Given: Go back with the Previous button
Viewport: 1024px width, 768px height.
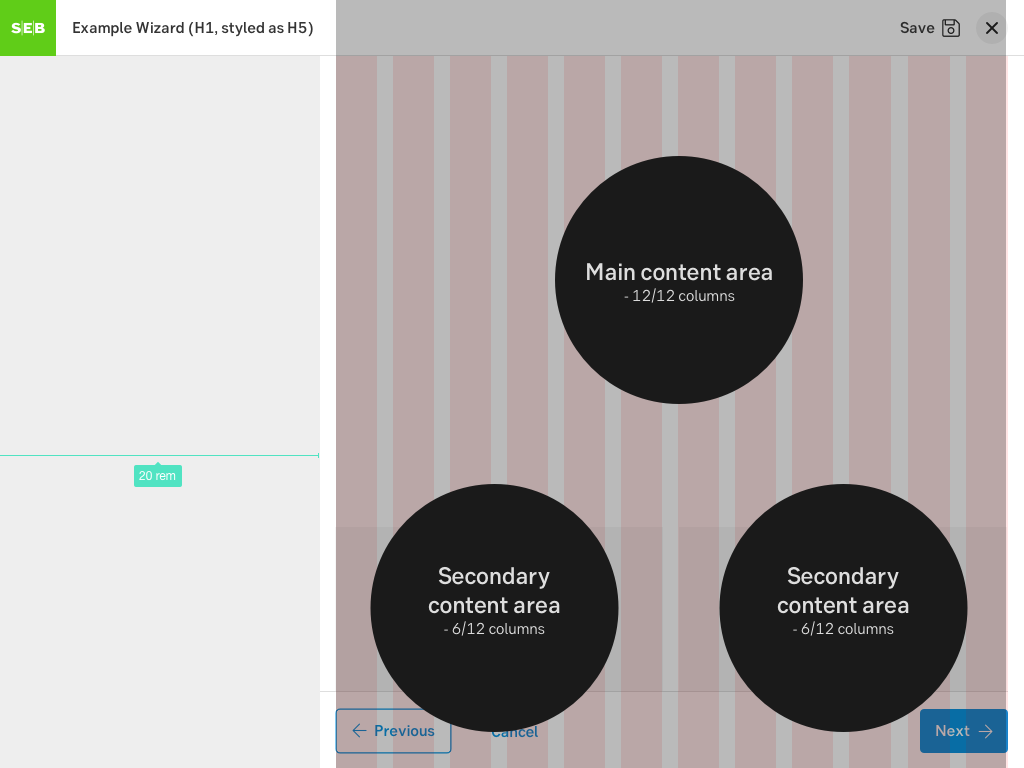Looking at the screenshot, I should click(x=393, y=731).
